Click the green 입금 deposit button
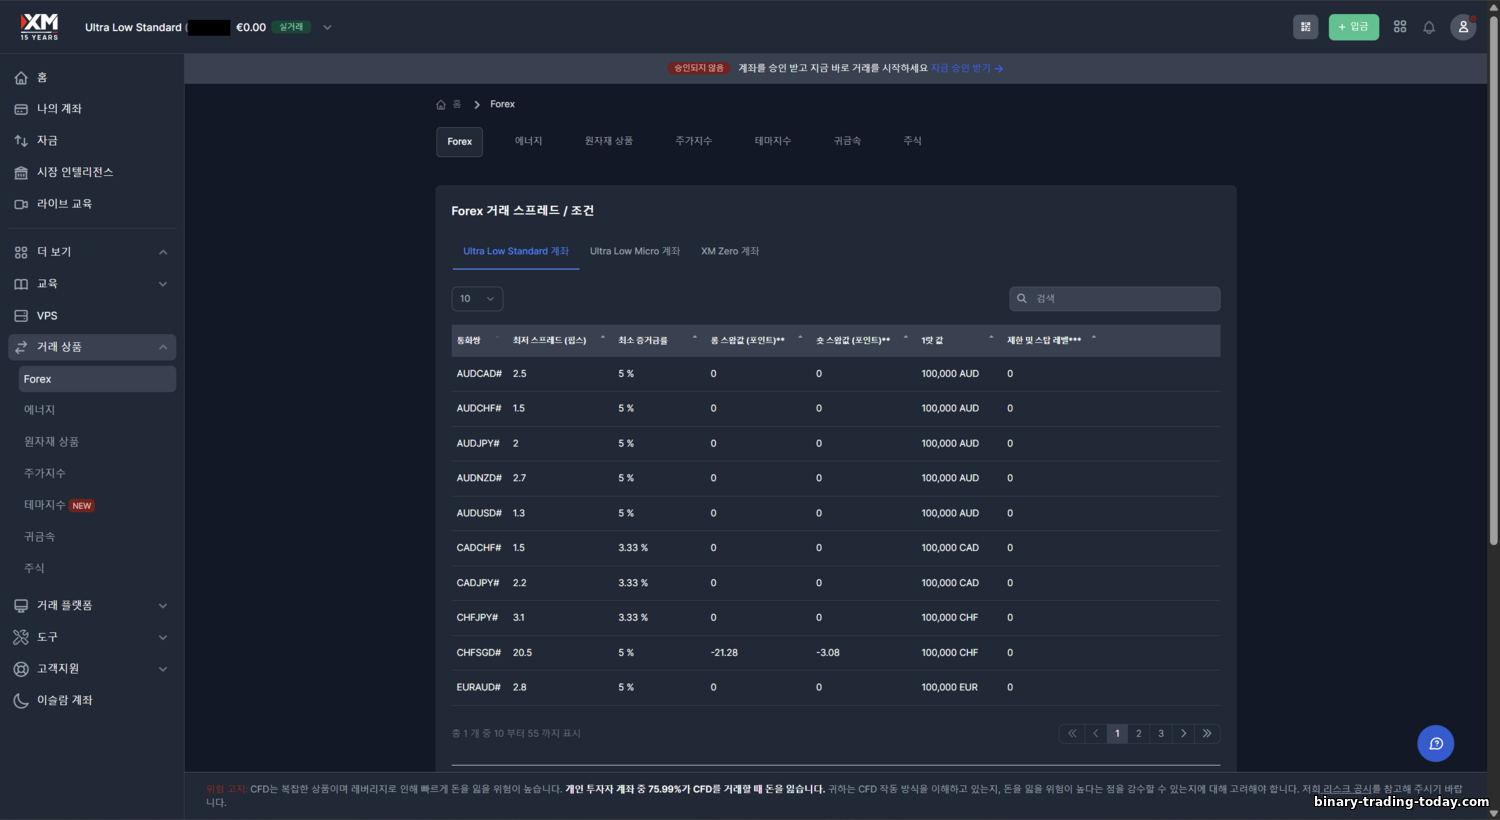 tap(1353, 27)
